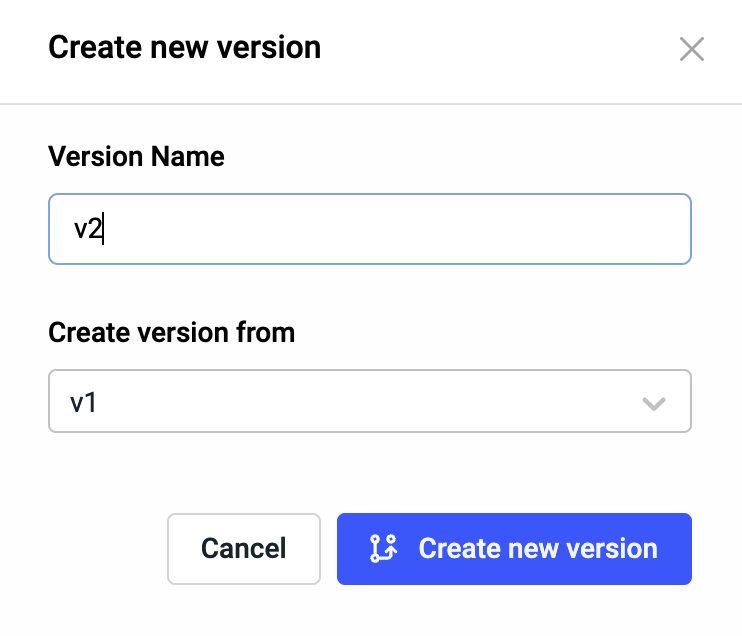Image resolution: width=742 pixels, height=636 pixels.
Task: Click the Create new version button label text
Action: 537,548
